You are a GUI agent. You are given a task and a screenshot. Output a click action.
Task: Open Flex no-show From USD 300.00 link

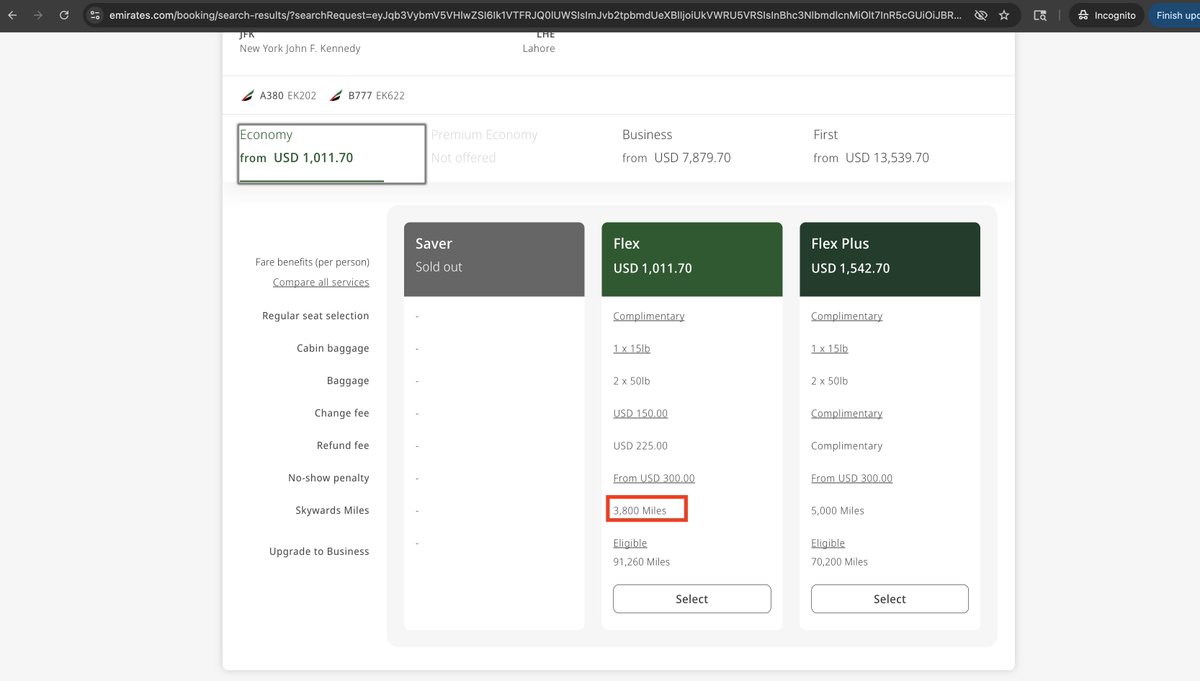pyautogui.click(x=654, y=479)
